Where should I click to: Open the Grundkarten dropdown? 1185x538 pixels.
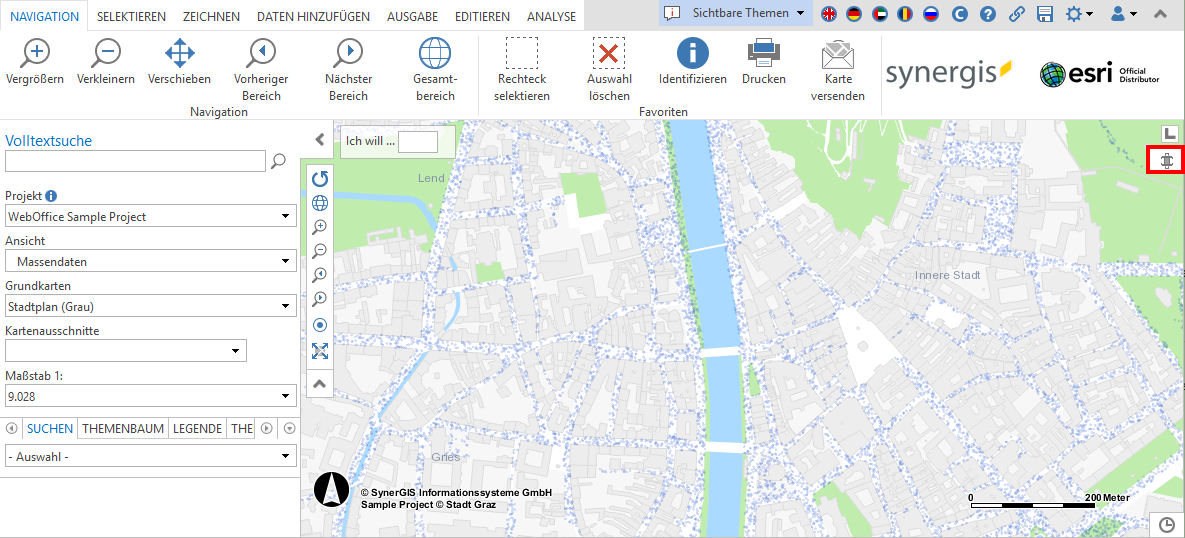(x=150, y=307)
